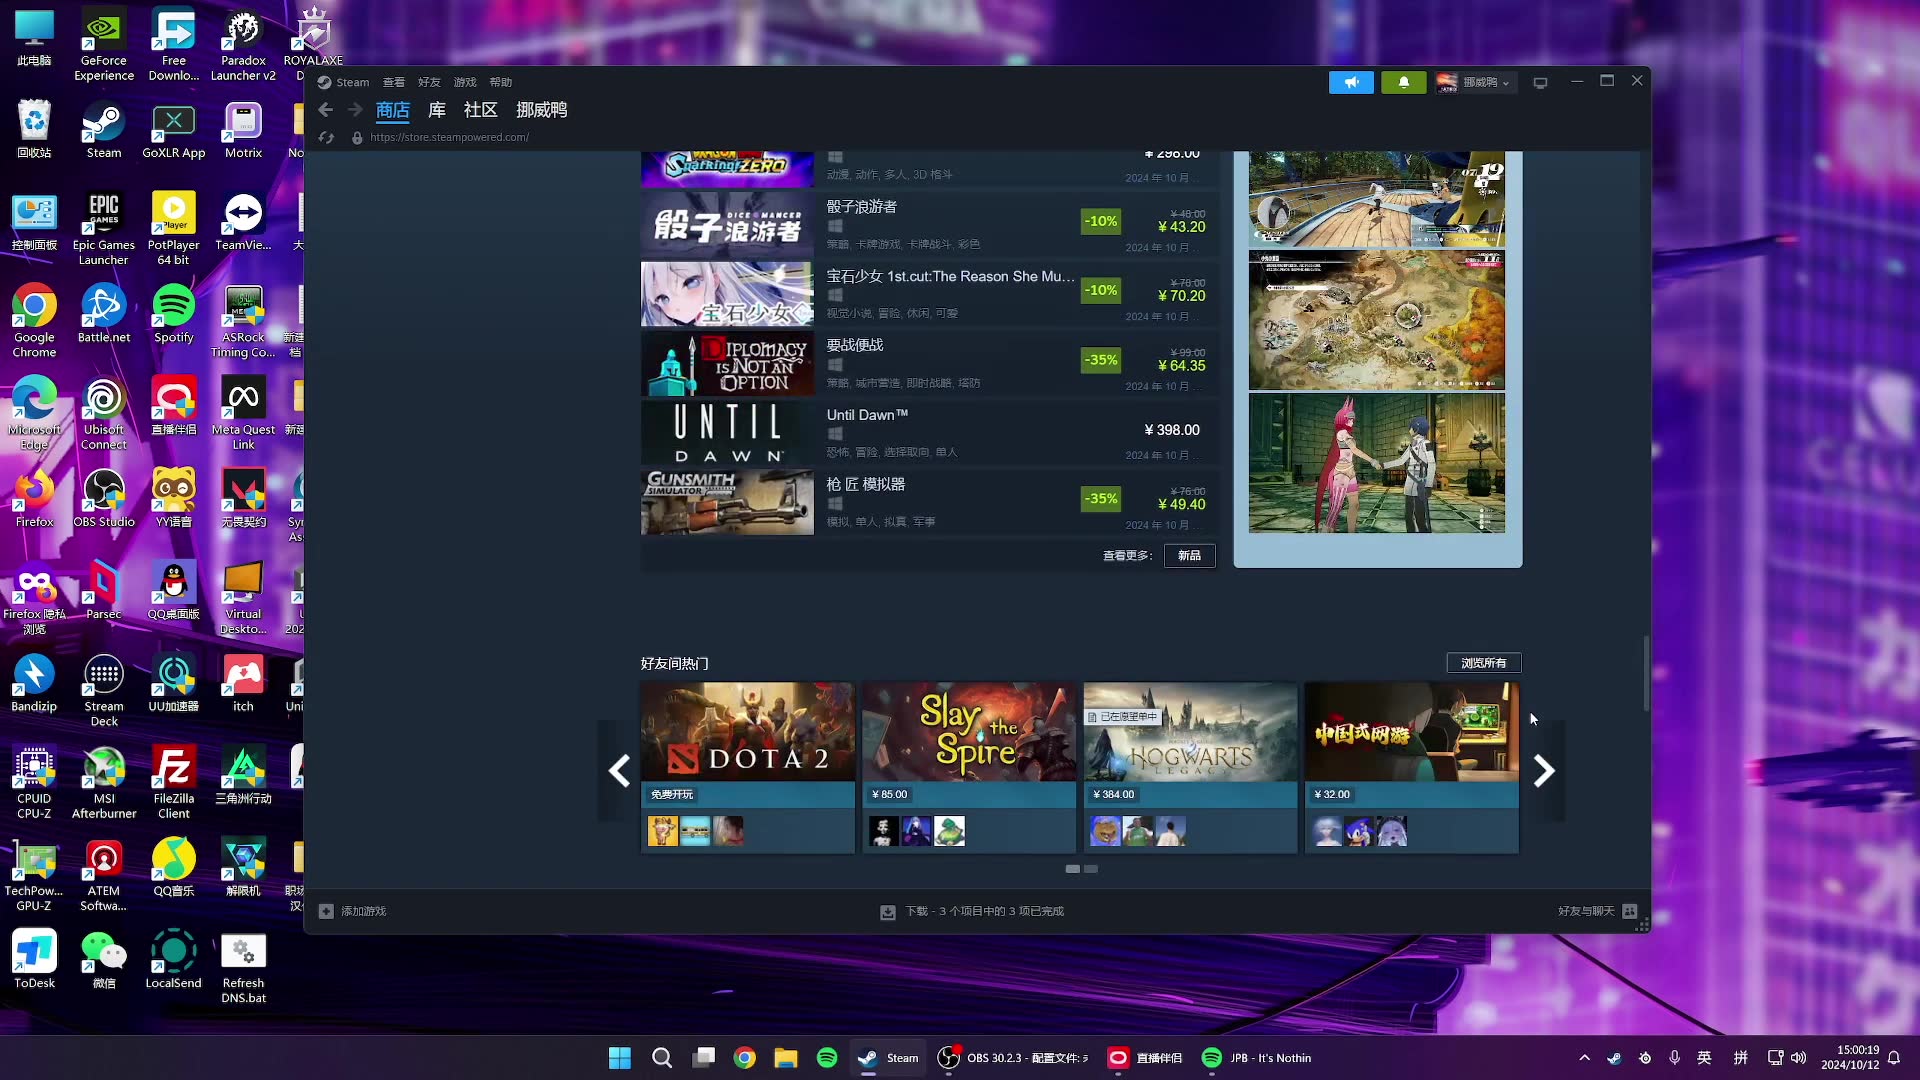Switch to the 社区 tab

tap(480, 110)
